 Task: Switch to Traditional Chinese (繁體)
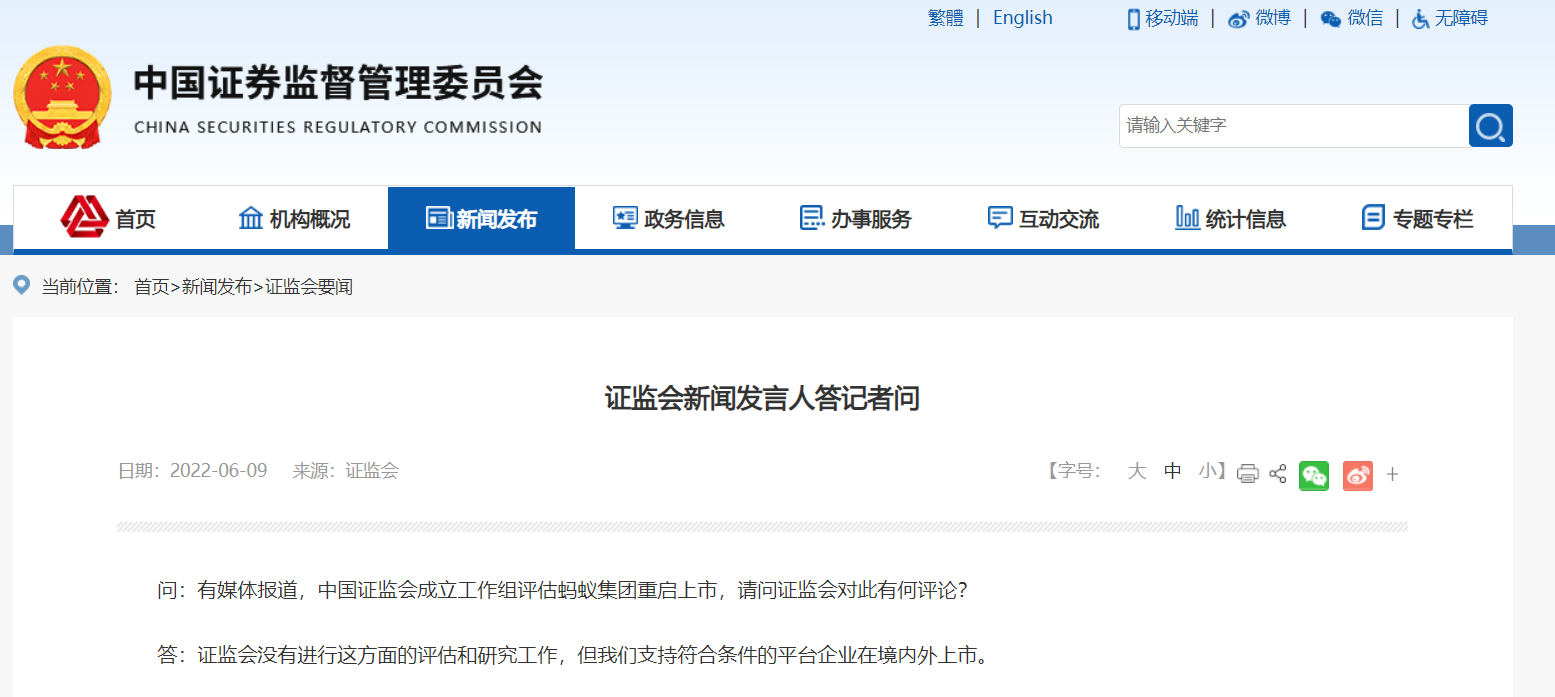click(x=945, y=18)
